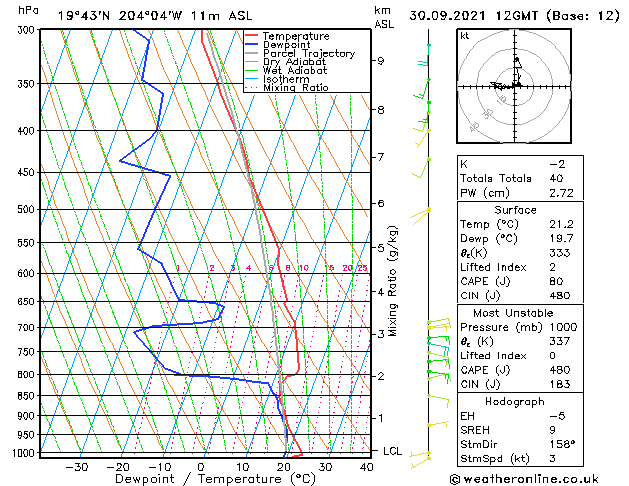
Task: Click the surface CAPE value 80
Action: (x=556, y=281)
